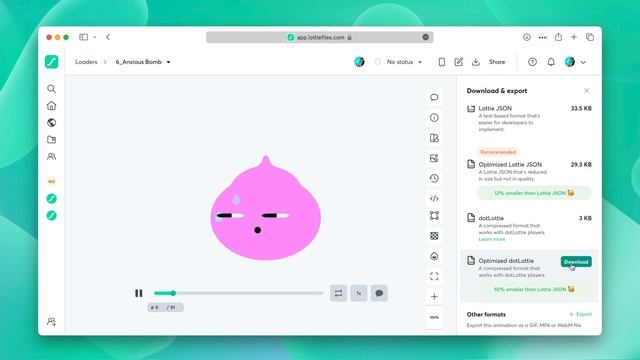Toggle loop playback button
640x360 pixels.
[338, 293]
